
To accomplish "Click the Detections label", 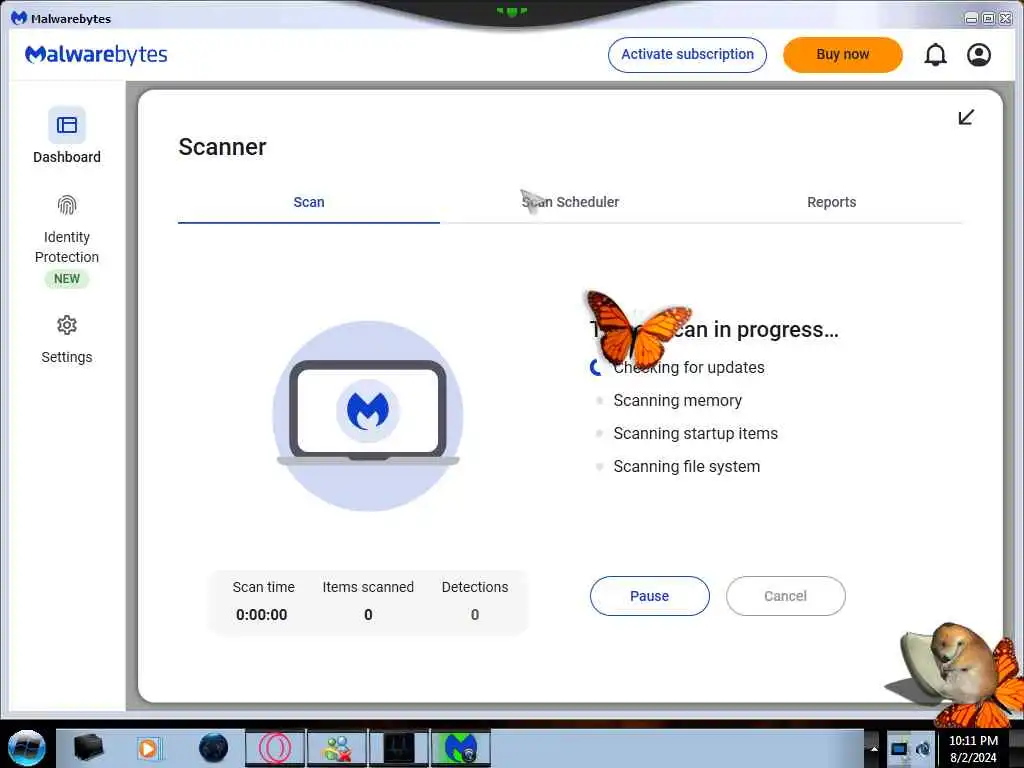I will click(475, 587).
